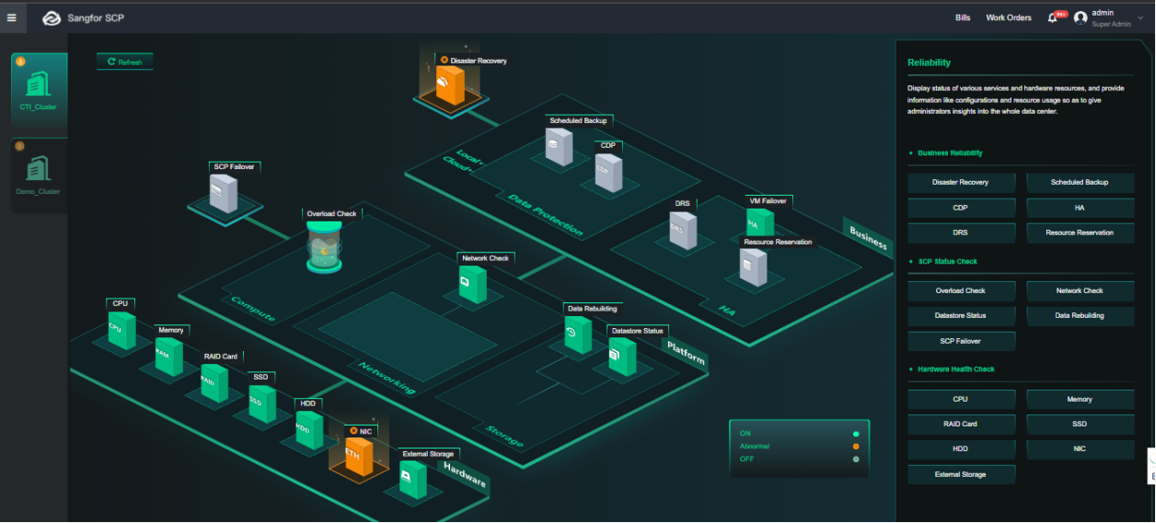The image size is (1156, 523).
Task: Click the SSD button under Hardware Health Check
Action: tap(1080, 424)
